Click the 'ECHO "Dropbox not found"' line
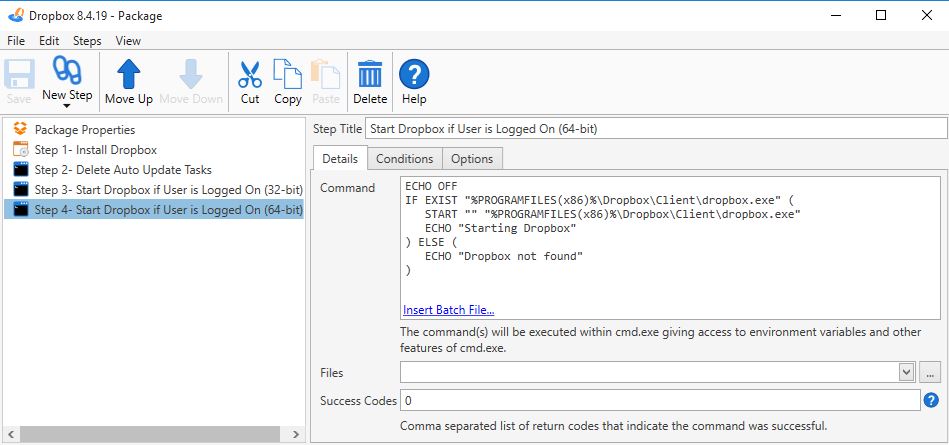 (x=504, y=256)
